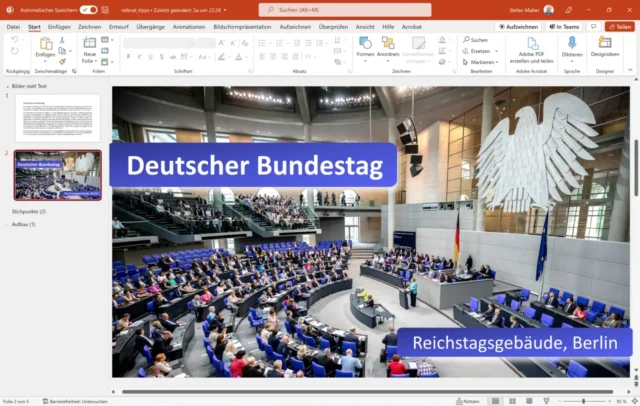Toggle the Automatisches Speichern switch
This screenshot has height=406, width=640.
point(88,9)
